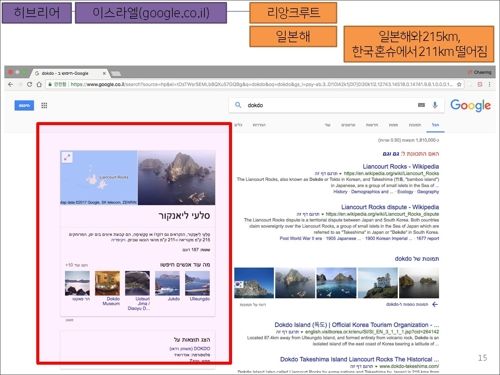Open image result with Korean flag

click(x=254, y=283)
